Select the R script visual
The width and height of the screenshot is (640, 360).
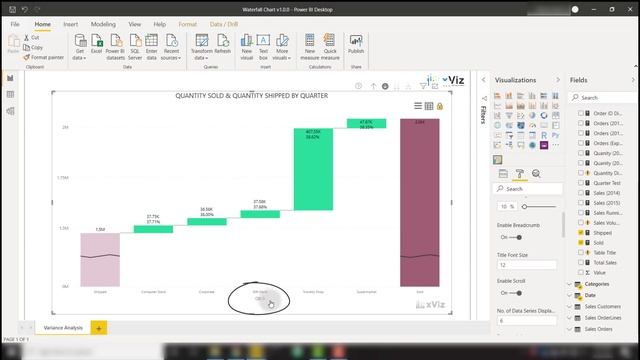pyautogui.click(x=544, y=135)
